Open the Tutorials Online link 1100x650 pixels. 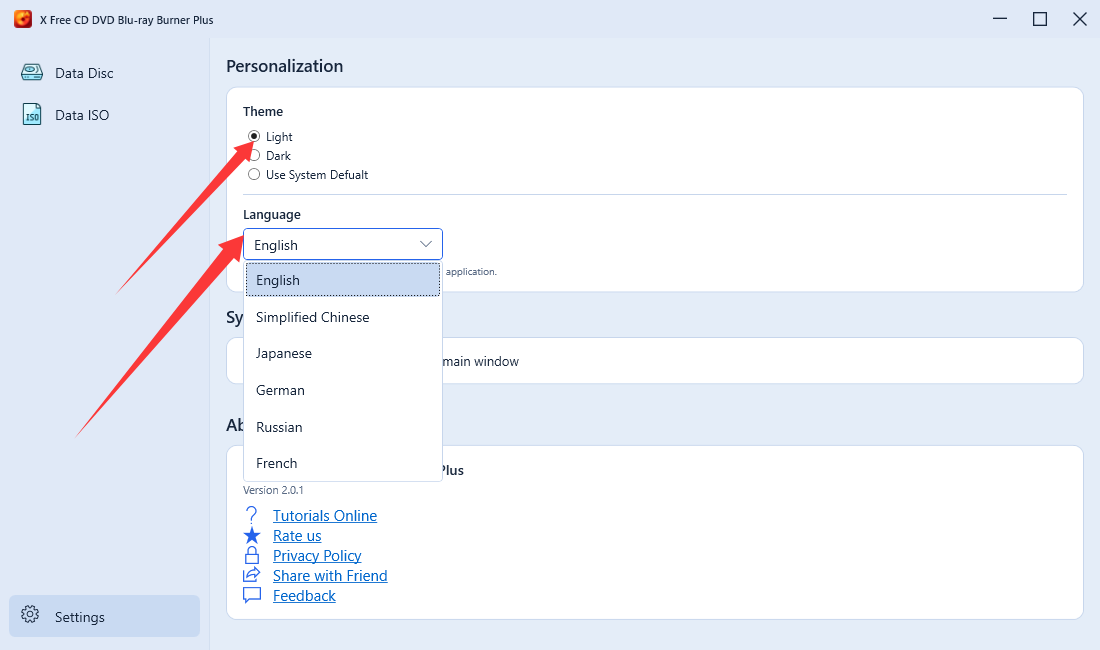pyautogui.click(x=325, y=515)
